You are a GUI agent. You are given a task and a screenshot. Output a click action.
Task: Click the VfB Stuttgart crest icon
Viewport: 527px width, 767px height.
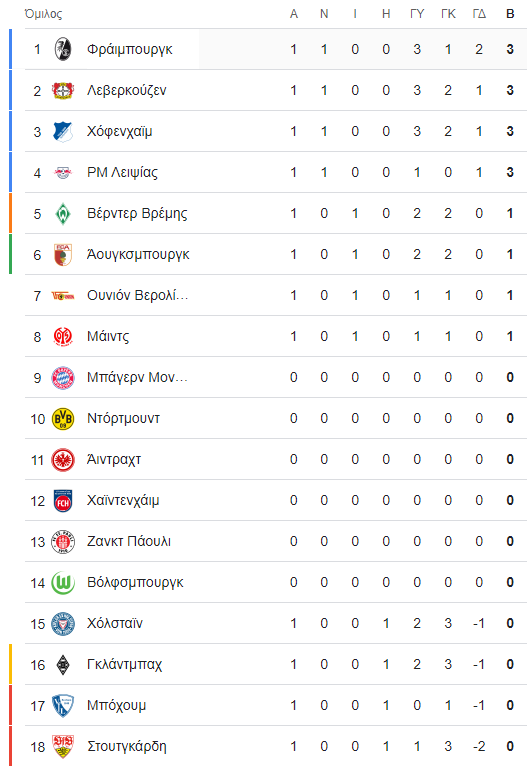(63, 746)
